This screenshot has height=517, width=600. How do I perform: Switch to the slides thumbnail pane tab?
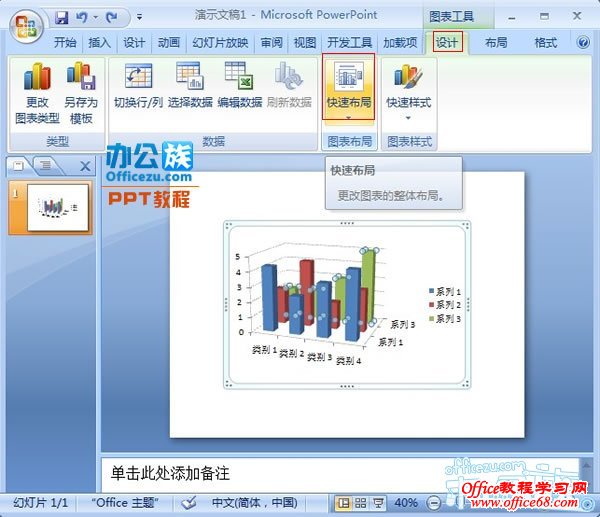(19, 166)
